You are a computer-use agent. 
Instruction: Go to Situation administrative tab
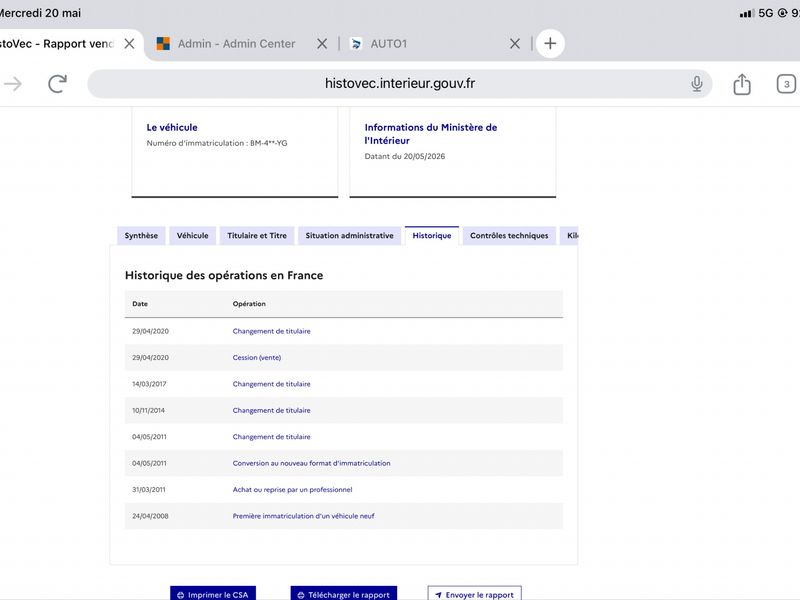tap(349, 236)
